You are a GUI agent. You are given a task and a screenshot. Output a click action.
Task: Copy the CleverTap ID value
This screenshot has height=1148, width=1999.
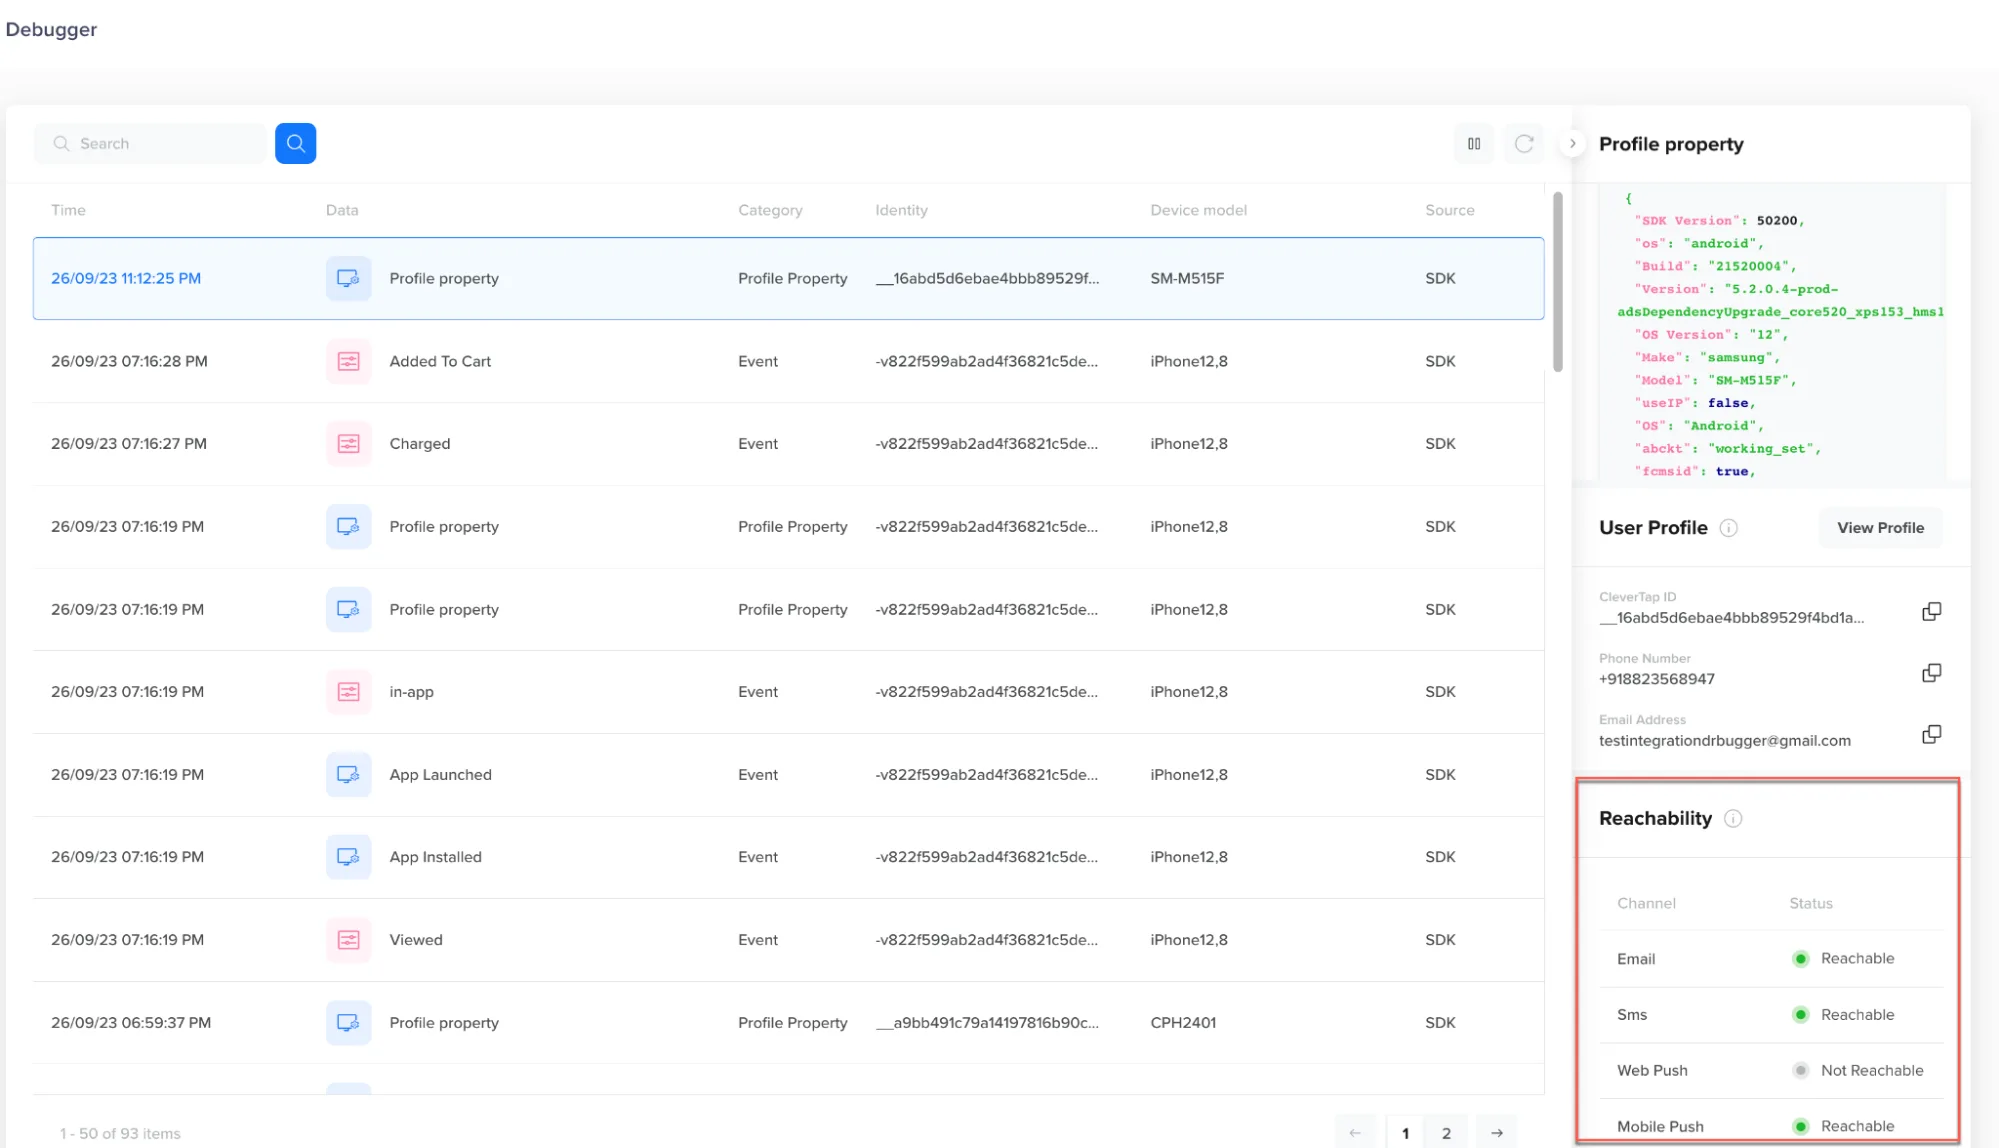click(1931, 611)
